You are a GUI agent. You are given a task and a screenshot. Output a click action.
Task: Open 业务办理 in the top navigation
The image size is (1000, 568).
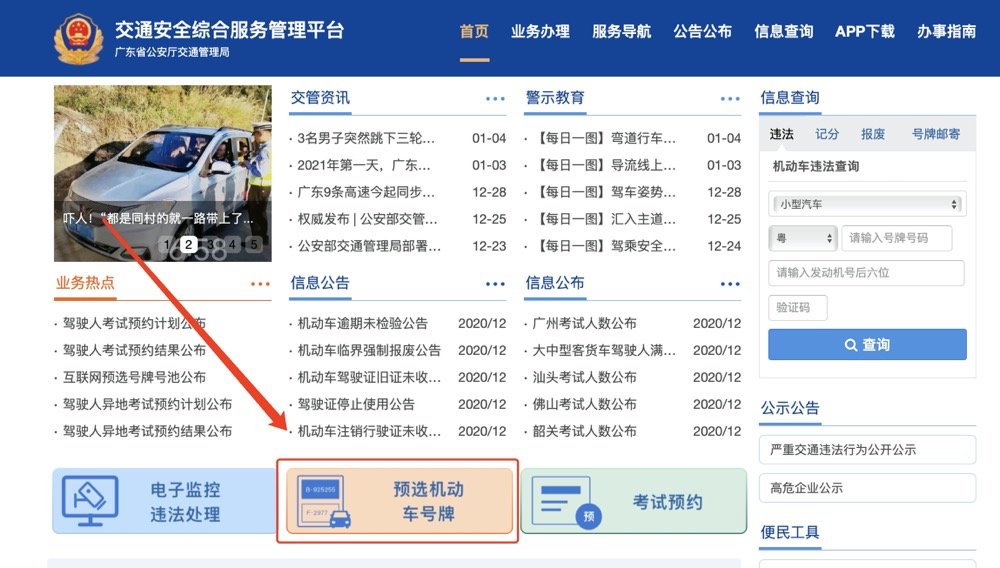(x=540, y=32)
